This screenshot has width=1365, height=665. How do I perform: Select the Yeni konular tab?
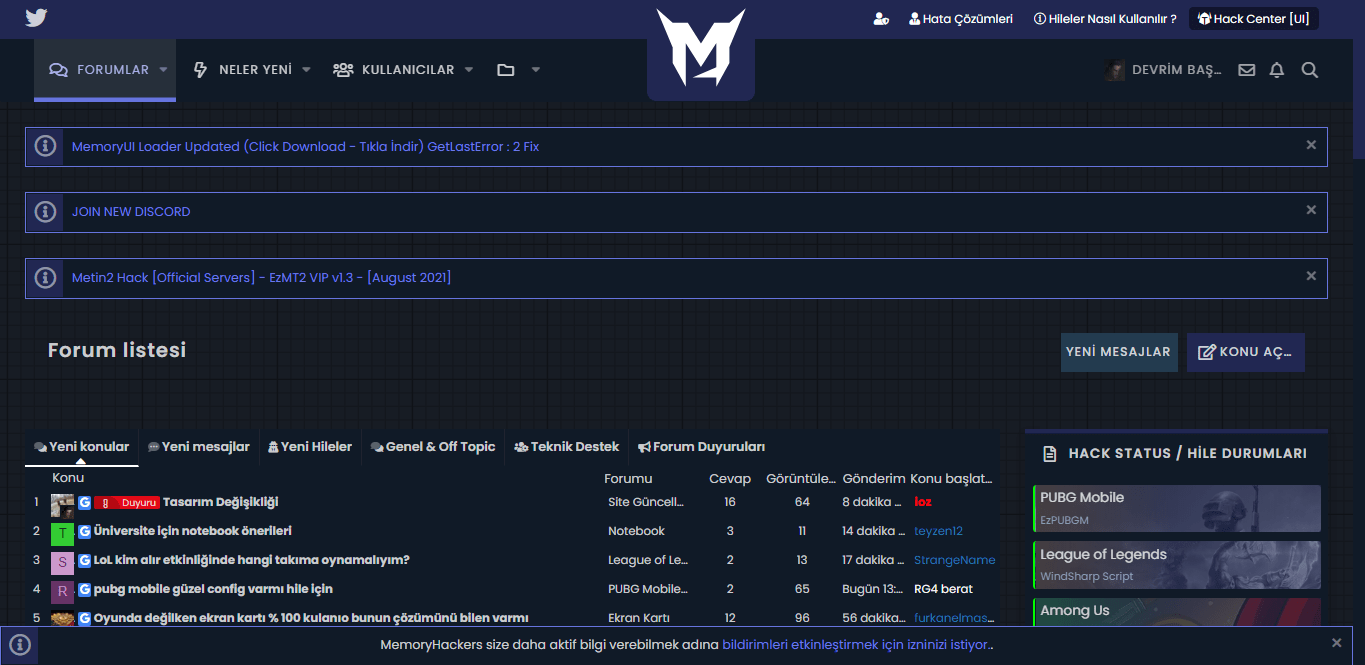tap(82, 447)
